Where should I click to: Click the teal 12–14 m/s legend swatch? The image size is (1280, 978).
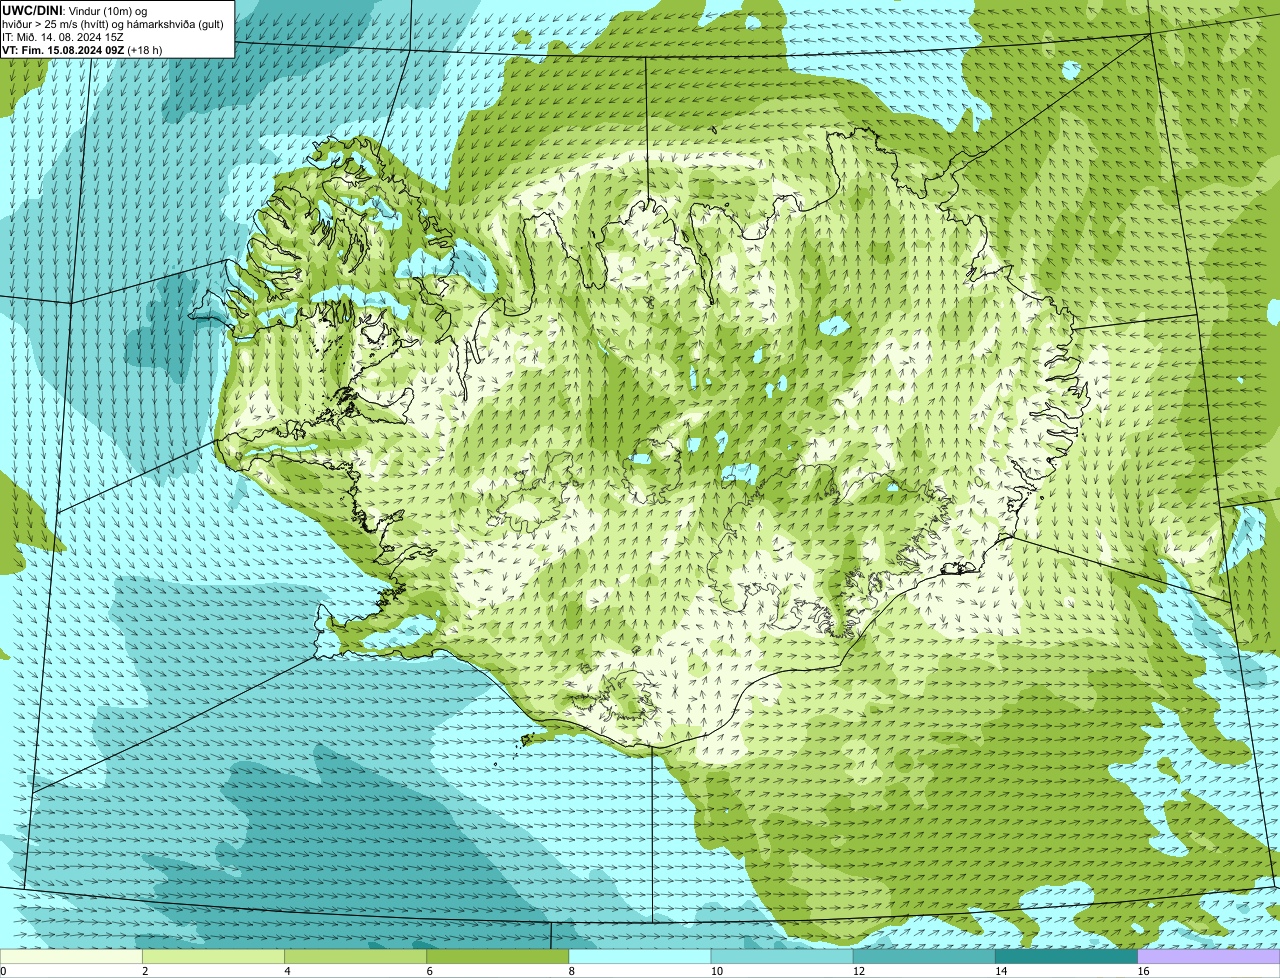click(924, 956)
